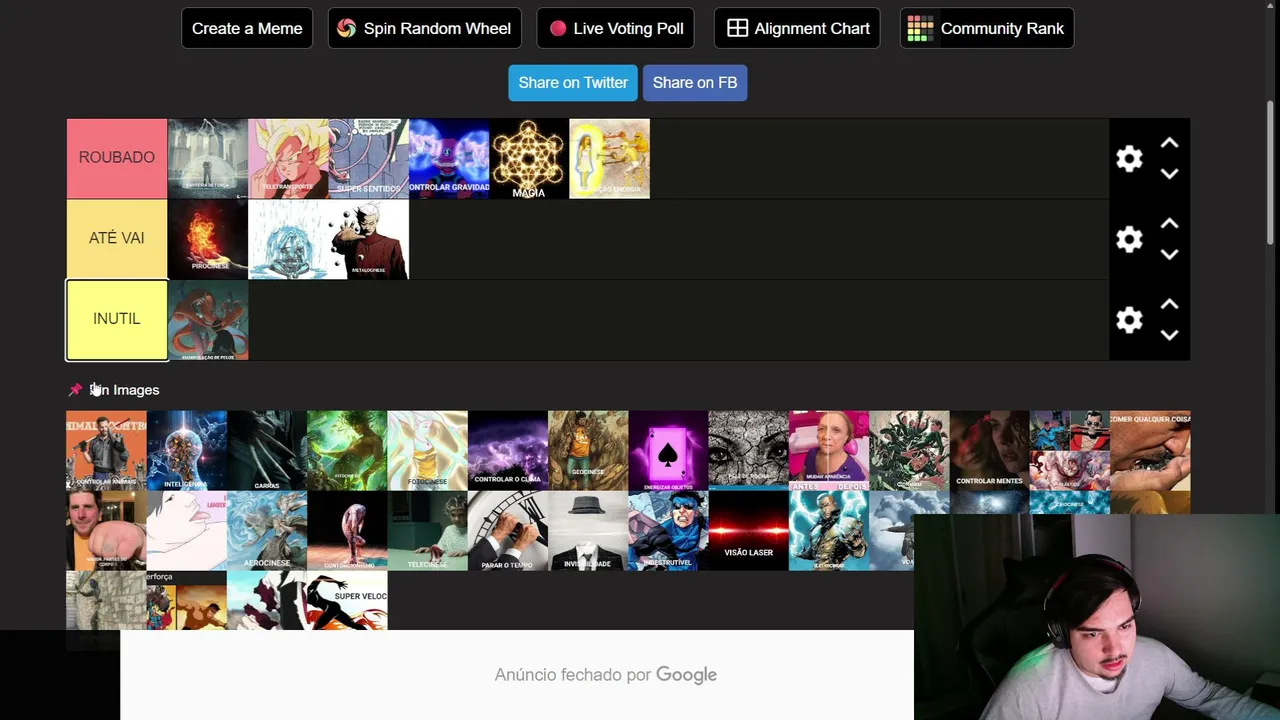Image resolution: width=1280 pixels, height=720 pixels.
Task: Open settings gear for INUTIL tier
Action: pyautogui.click(x=1129, y=320)
